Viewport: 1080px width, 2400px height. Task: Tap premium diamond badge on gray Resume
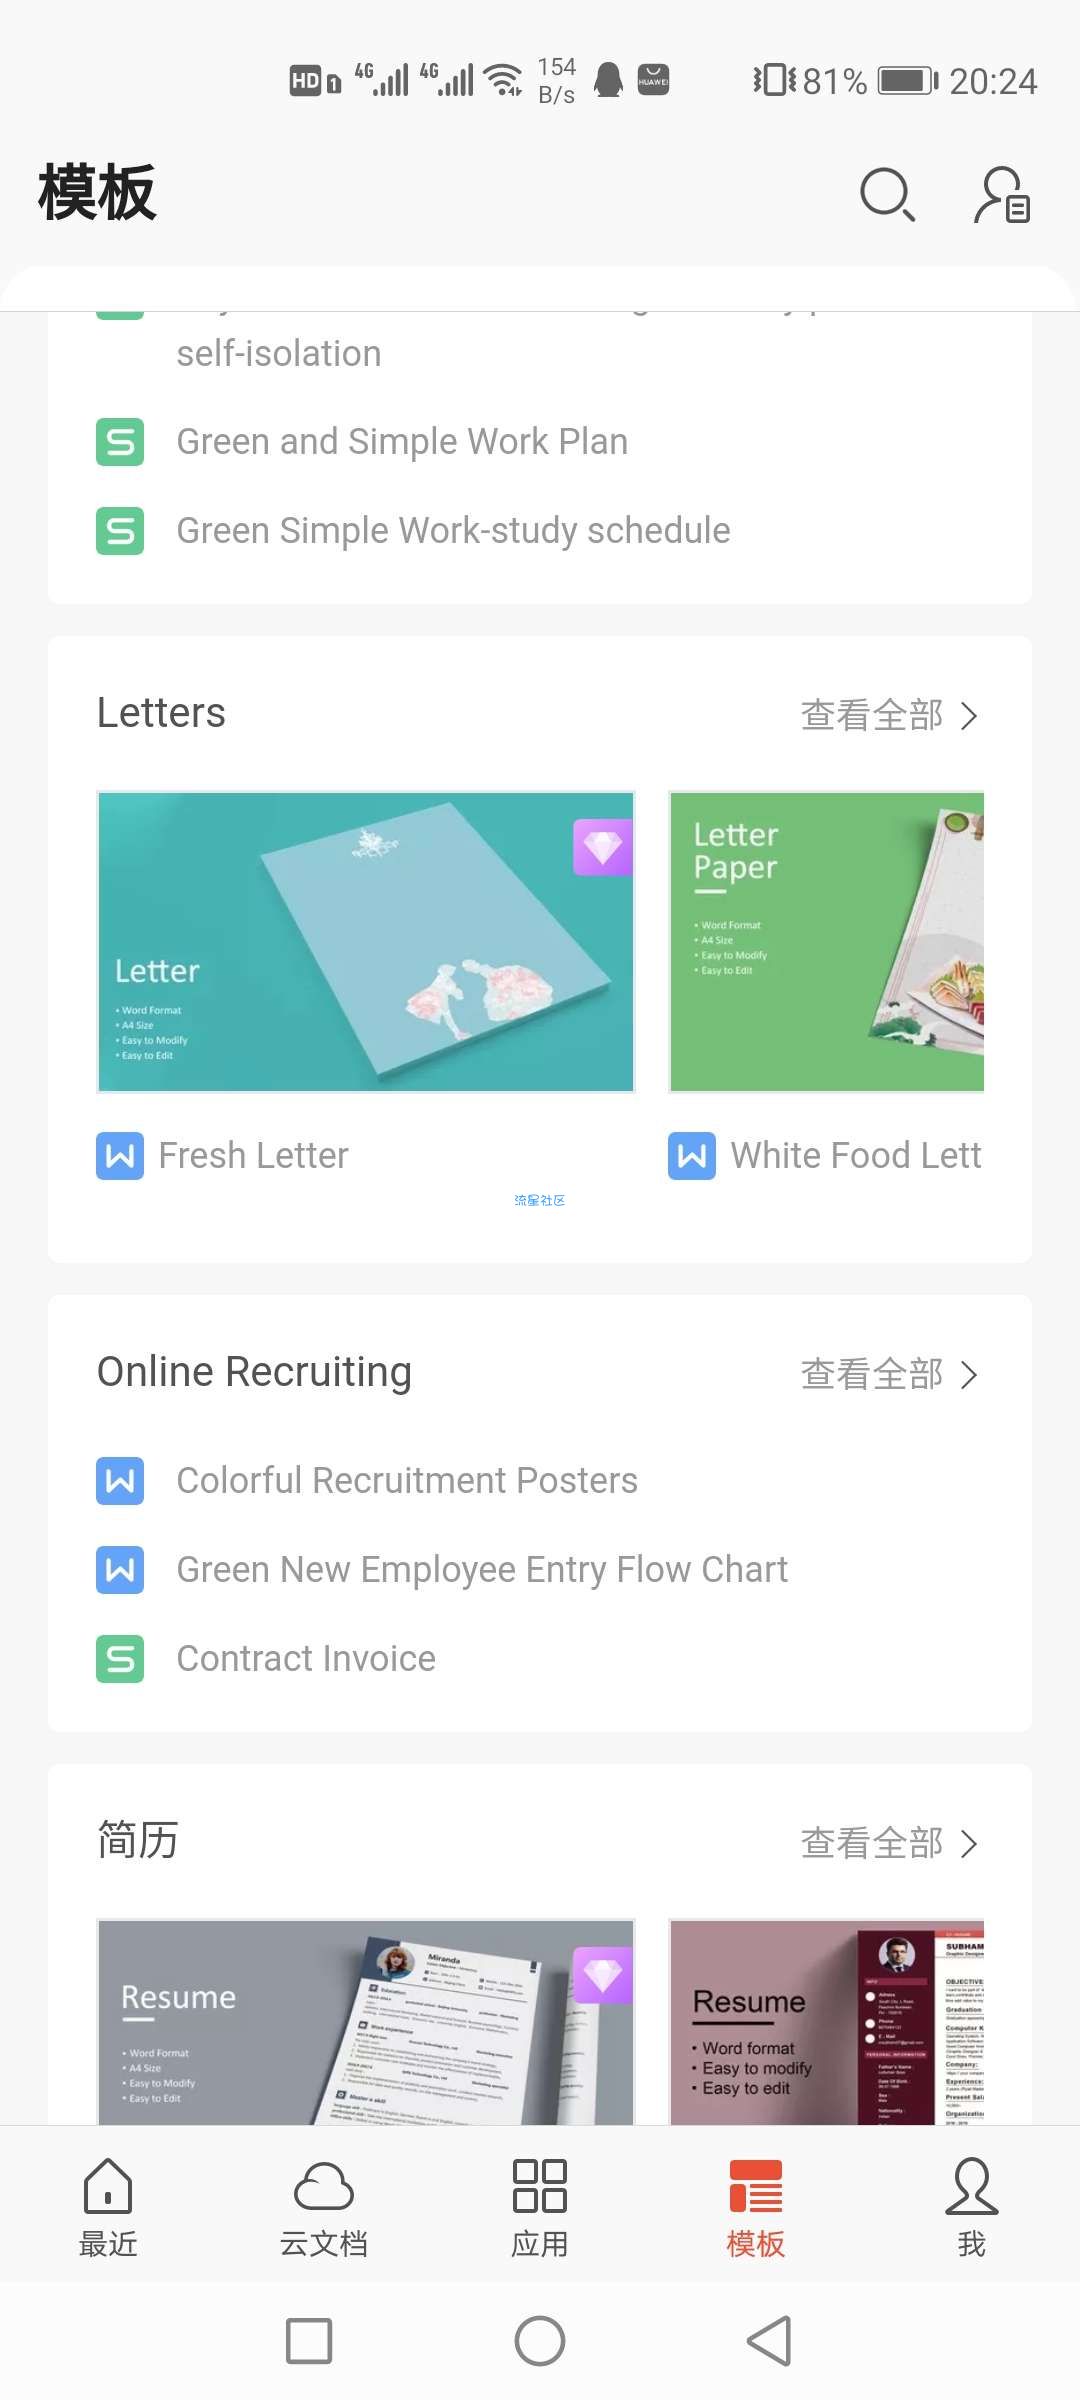(x=603, y=1975)
